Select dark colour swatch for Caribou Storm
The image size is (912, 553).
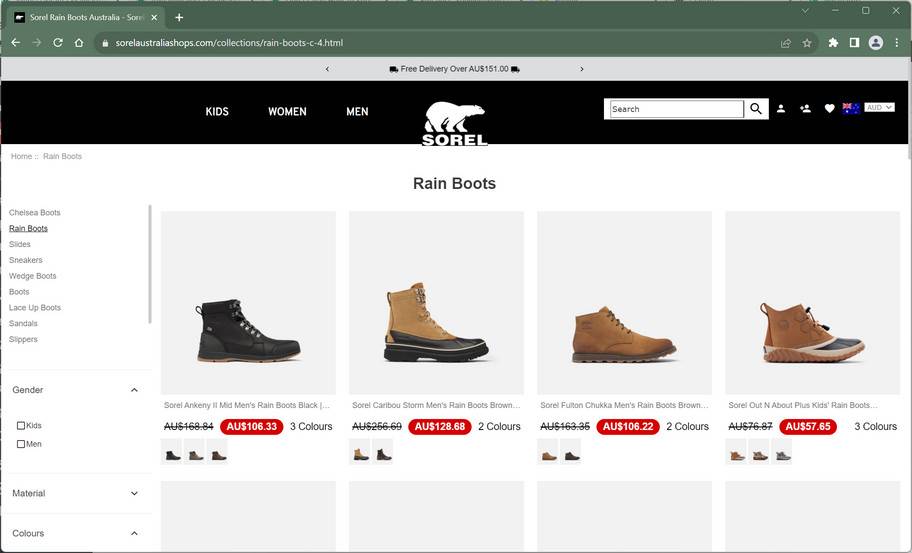click(x=383, y=452)
